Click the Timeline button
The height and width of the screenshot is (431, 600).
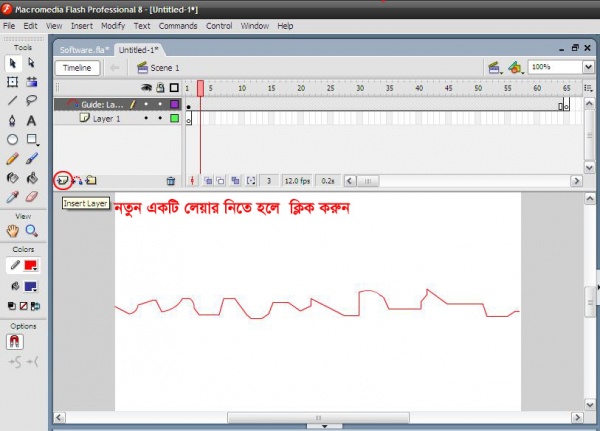click(77, 68)
